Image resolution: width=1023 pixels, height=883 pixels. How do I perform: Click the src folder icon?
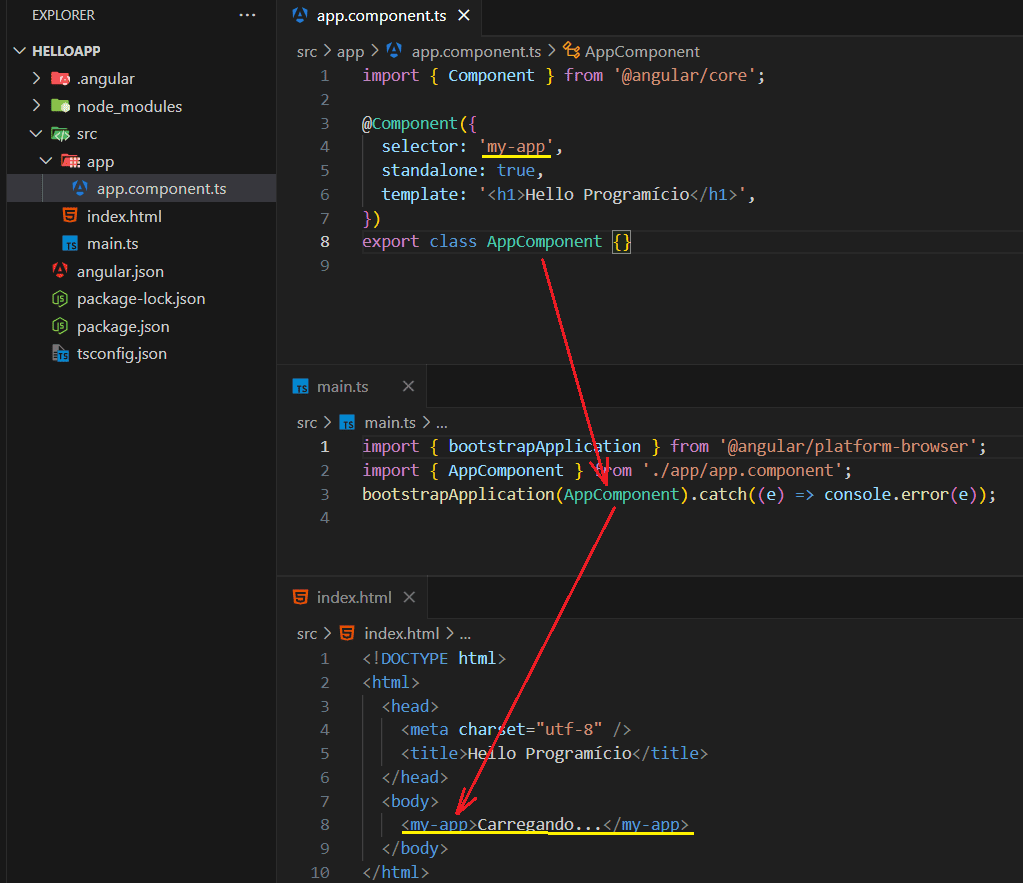click(61, 134)
